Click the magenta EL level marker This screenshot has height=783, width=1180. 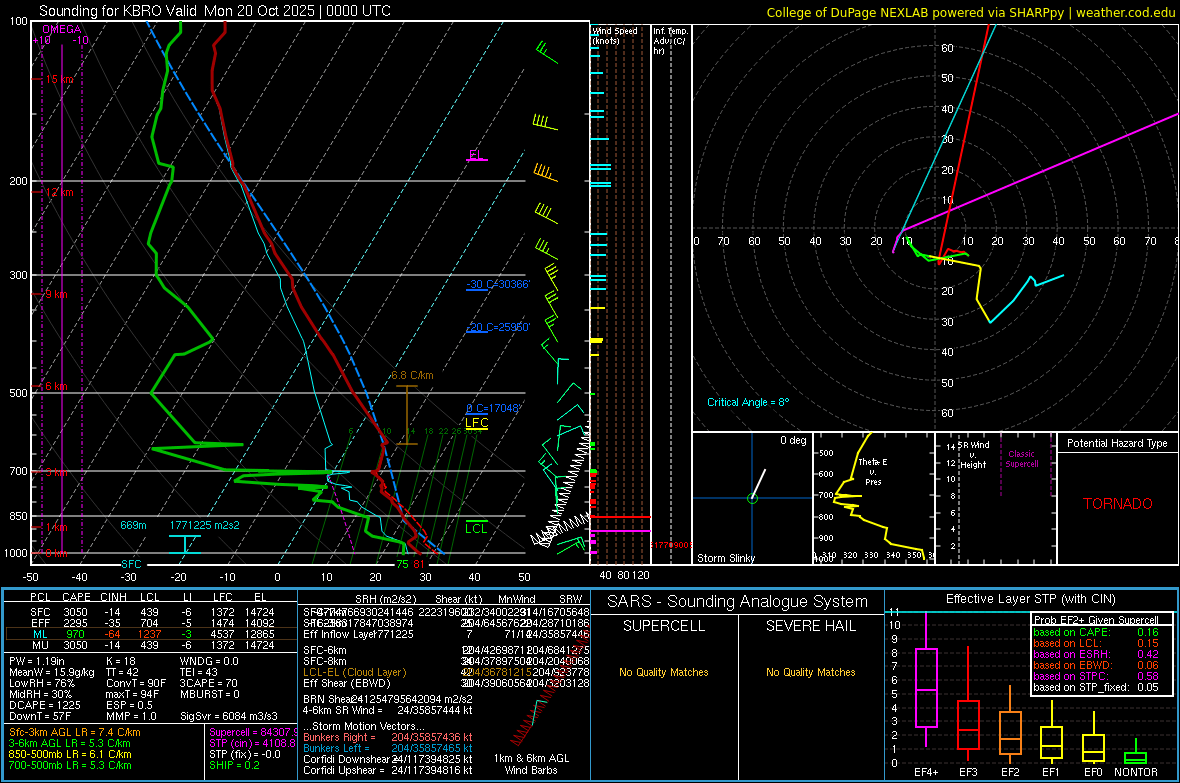(x=476, y=157)
